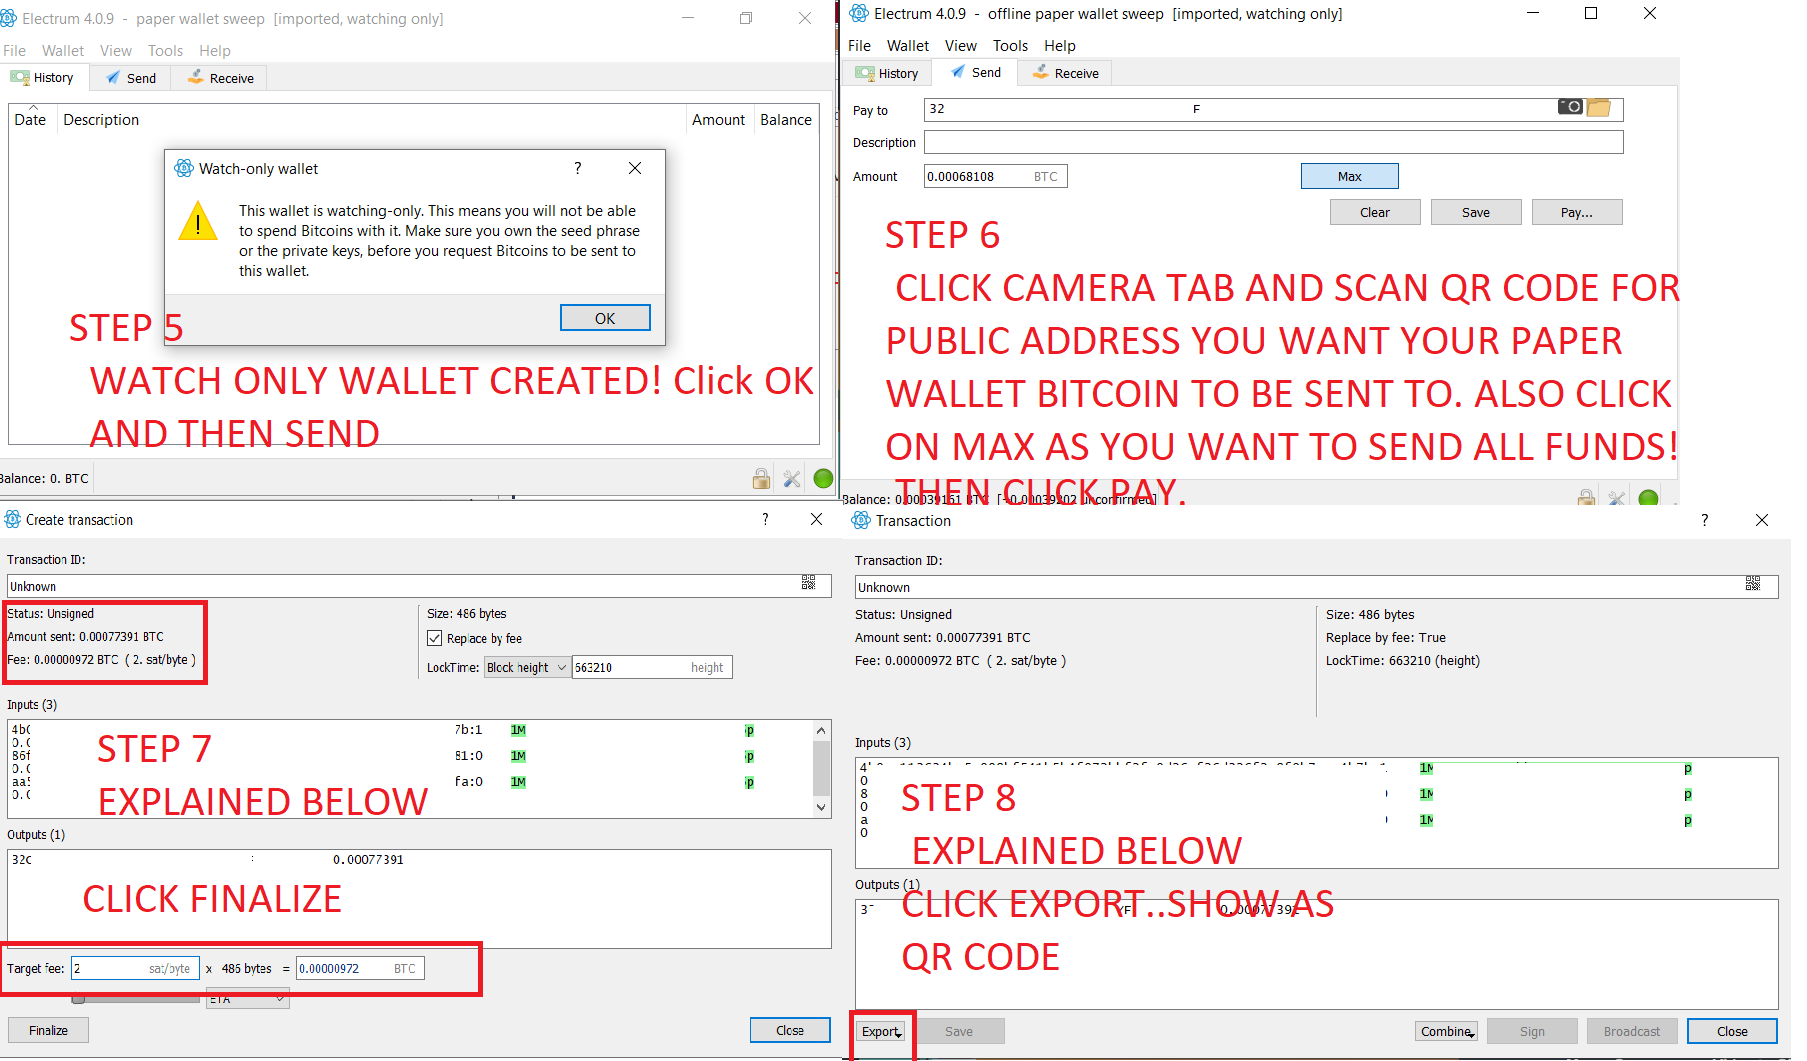This screenshot has height=1061, width=1807.
Task: Click the Amount BTC input field
Action: pyautogui.click(x=995, y=176)
